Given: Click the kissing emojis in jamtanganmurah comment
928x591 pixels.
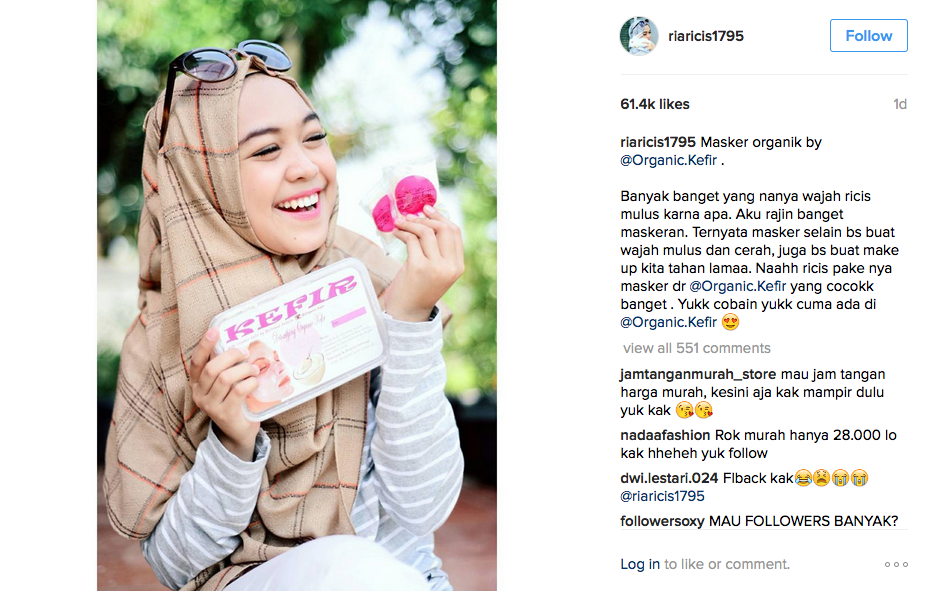Looking at the screenshot, I should coord(695,410).
